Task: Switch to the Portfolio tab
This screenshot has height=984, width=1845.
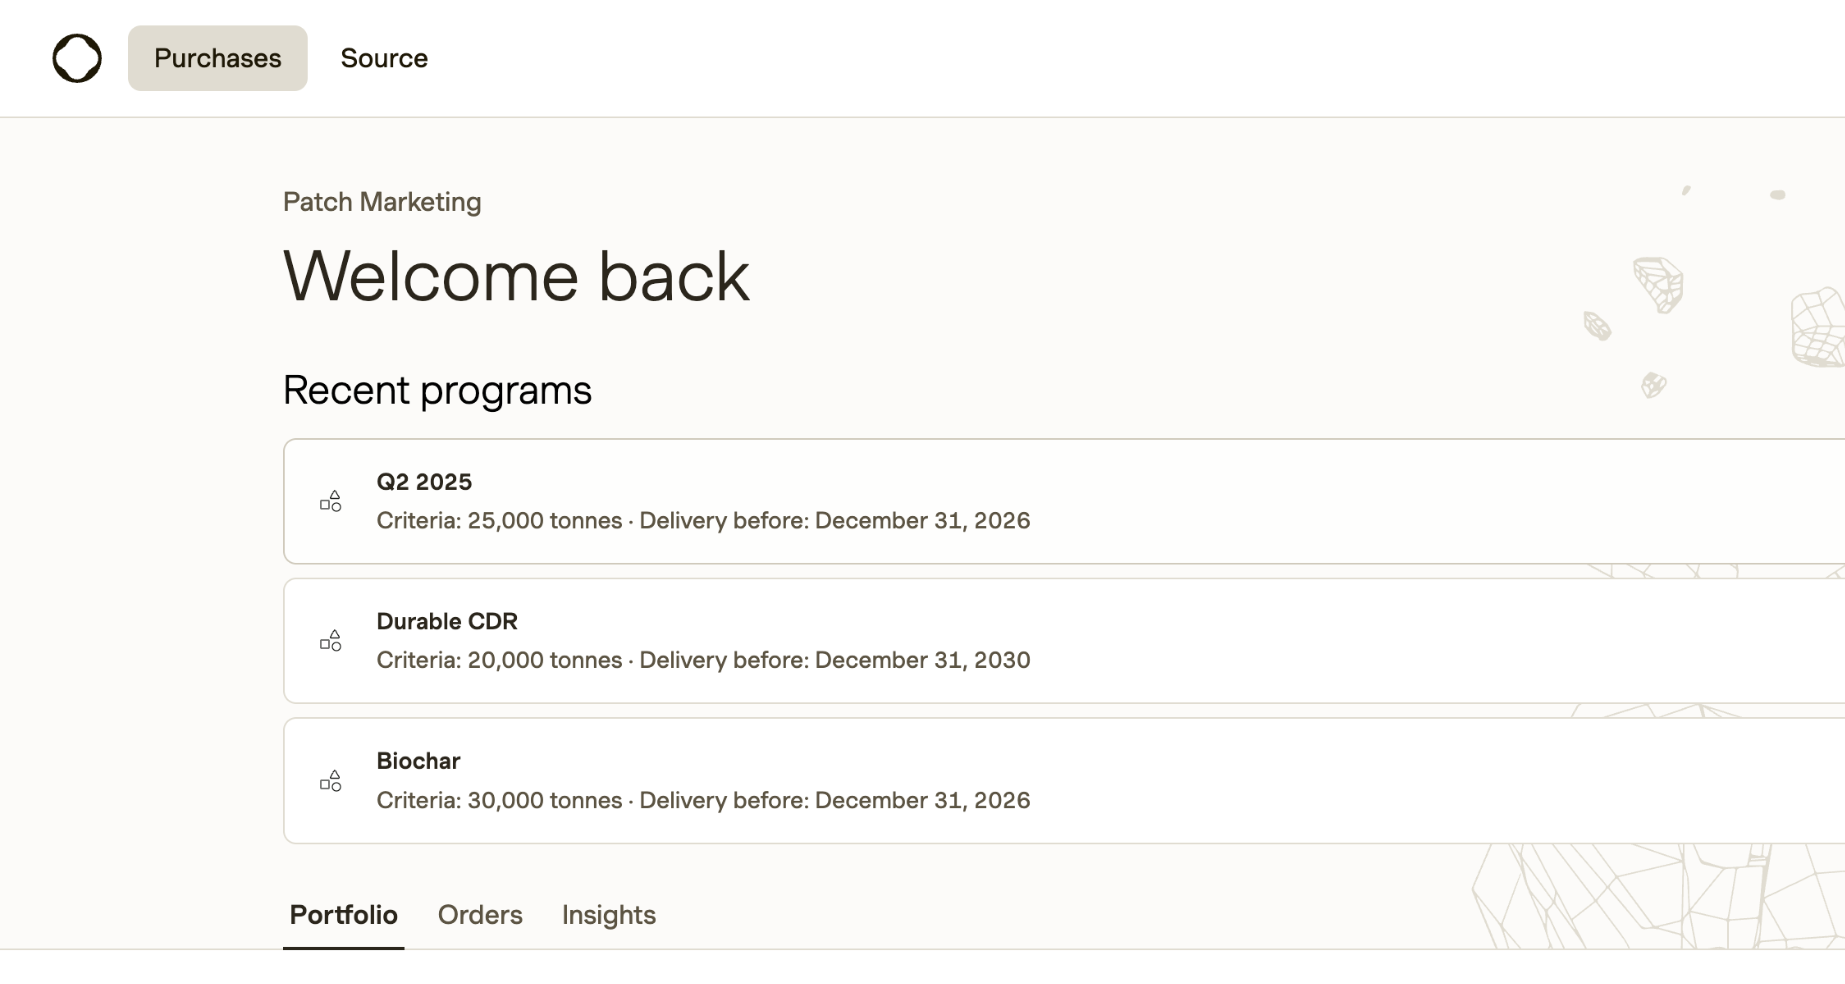Action: pos(343,915)
